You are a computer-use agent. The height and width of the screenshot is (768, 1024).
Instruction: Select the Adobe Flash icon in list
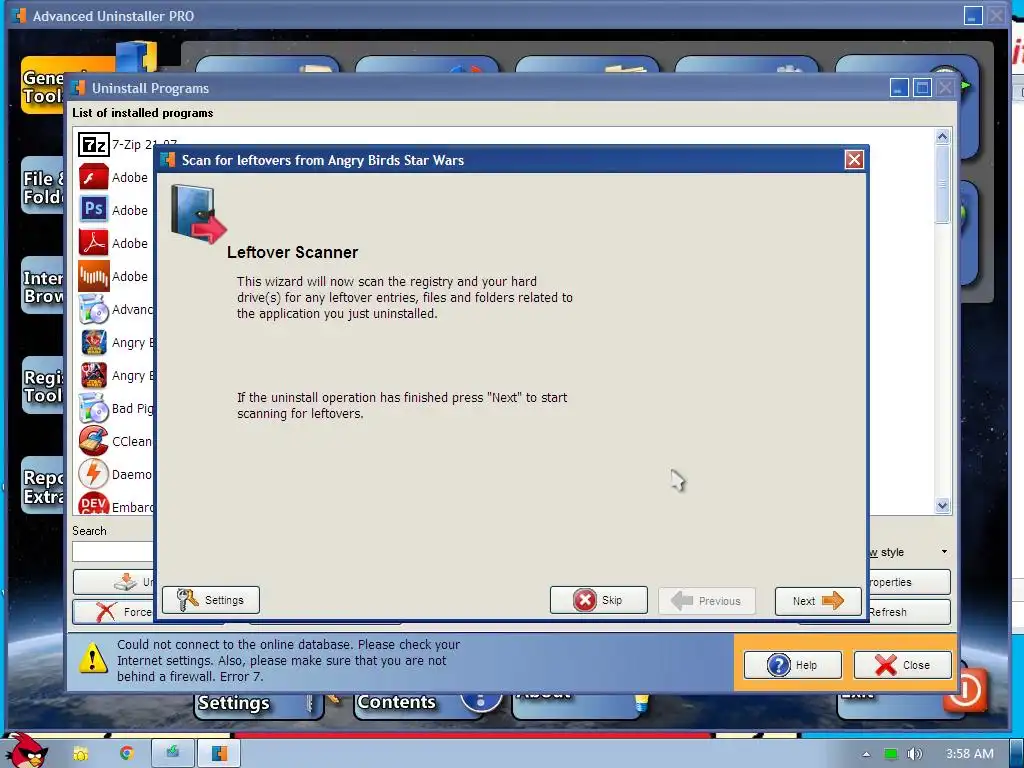(93, 177)
